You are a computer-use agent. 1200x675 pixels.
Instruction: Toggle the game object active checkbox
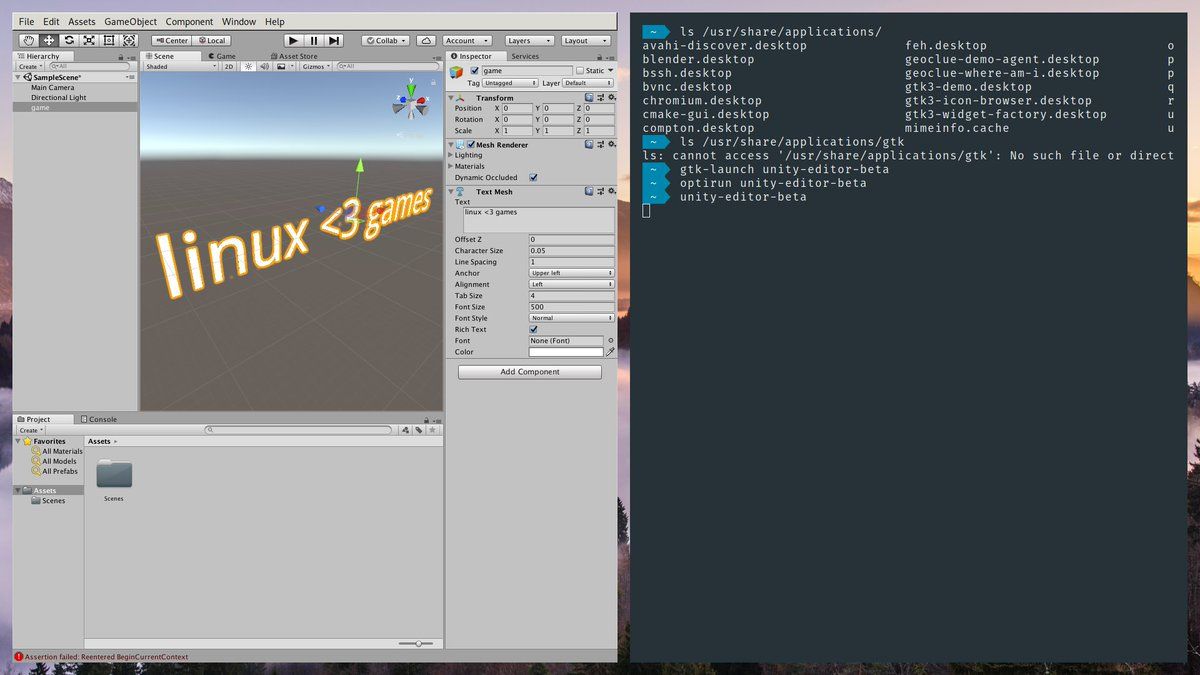(475, 71)
